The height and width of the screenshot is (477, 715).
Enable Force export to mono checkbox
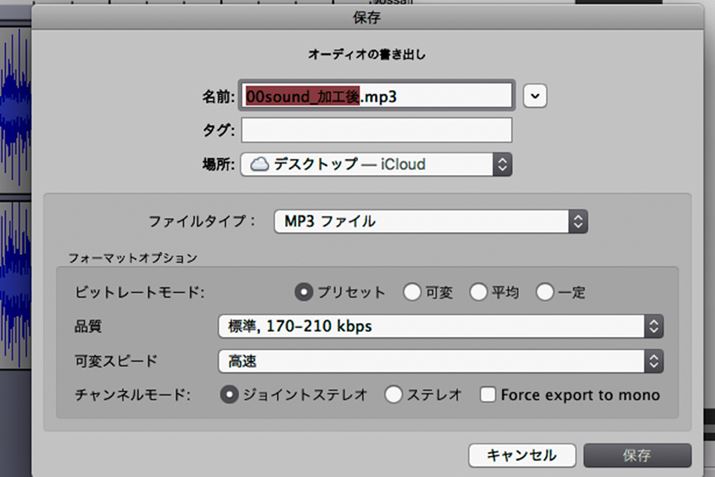[x=488, y=395]
